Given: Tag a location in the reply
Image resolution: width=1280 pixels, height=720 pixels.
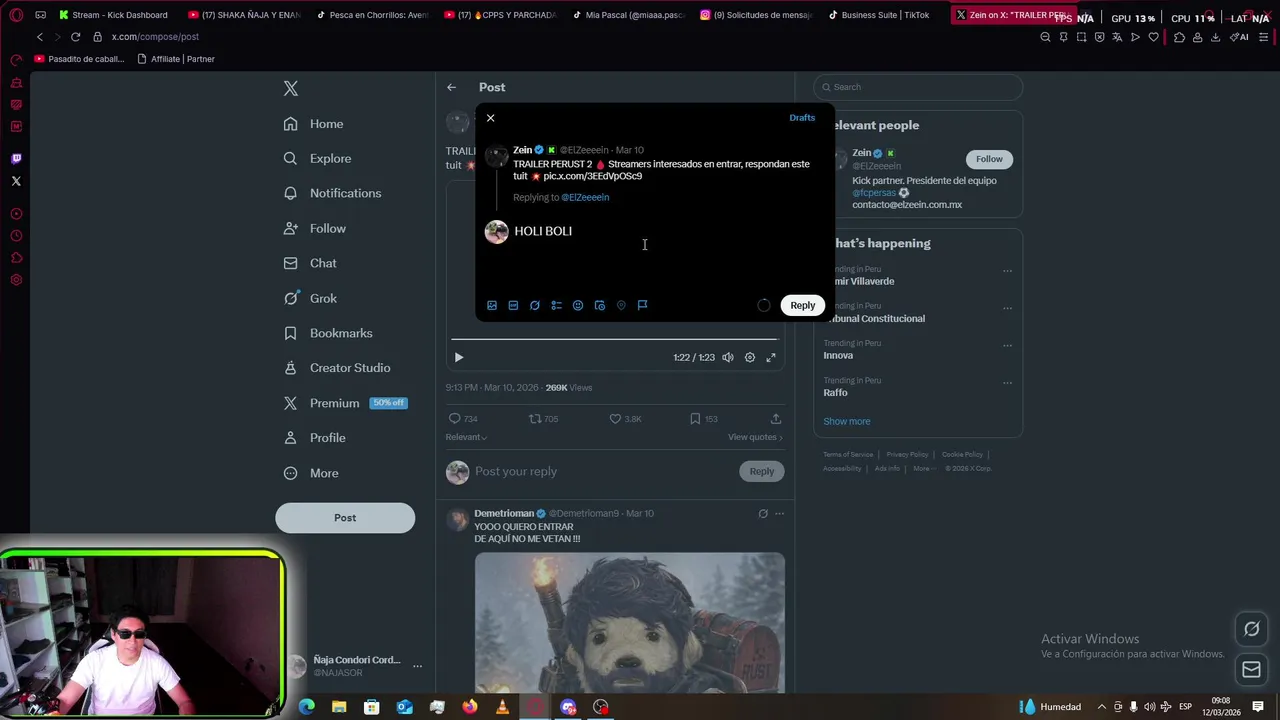Looking at the screenshot, I should (621, 305).
